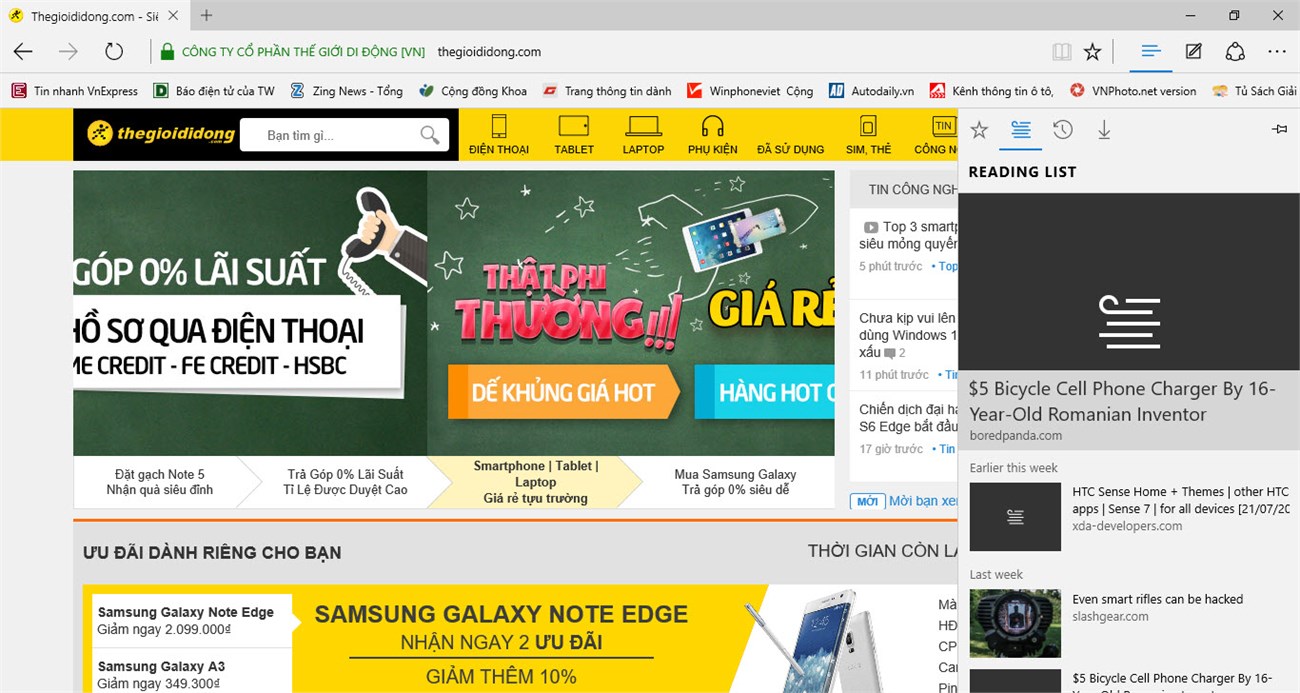Open Winphoneviet favorite bookmark
Image resolution: width=1300 pixels, height=693 pixels.
(x=750, y=91)
